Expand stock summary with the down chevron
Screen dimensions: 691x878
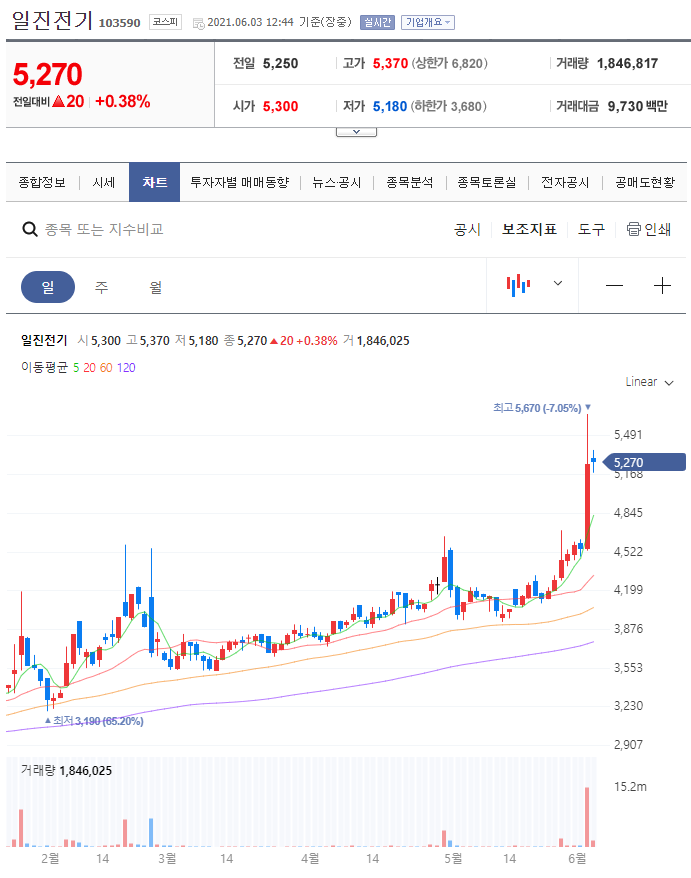[356, 132]
